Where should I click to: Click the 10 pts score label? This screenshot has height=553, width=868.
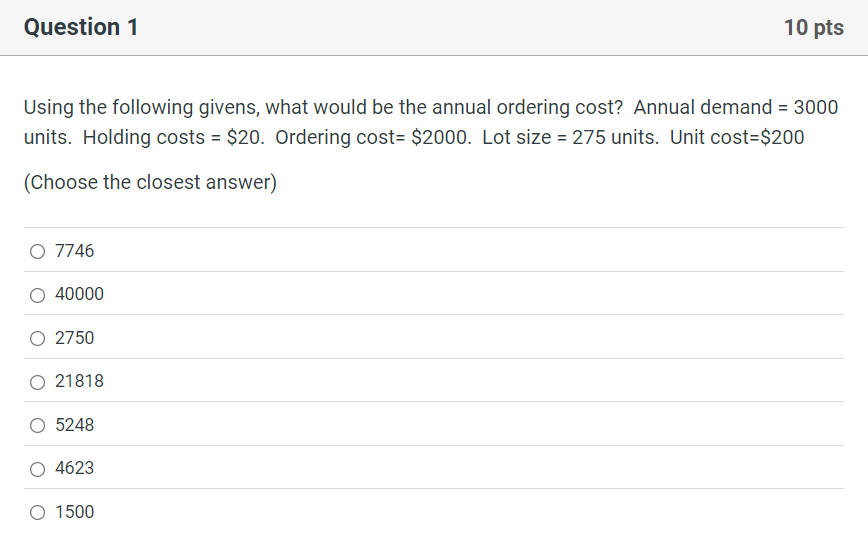[814, 27]
